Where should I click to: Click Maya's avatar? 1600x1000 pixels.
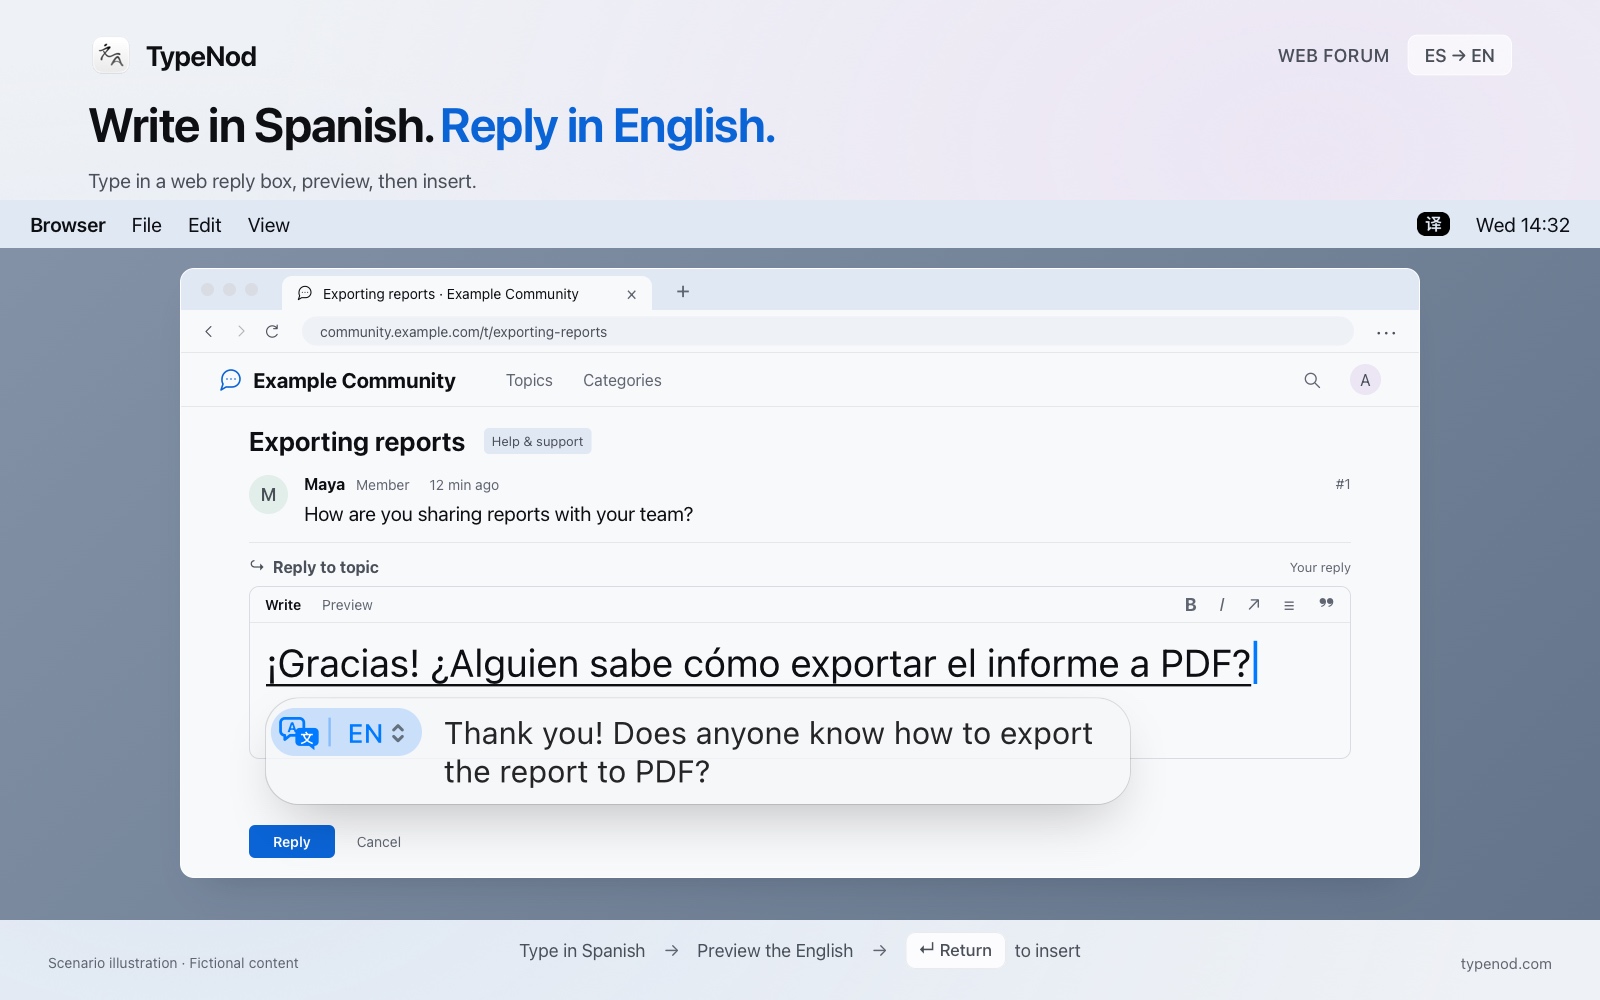(x=268, y=494)
